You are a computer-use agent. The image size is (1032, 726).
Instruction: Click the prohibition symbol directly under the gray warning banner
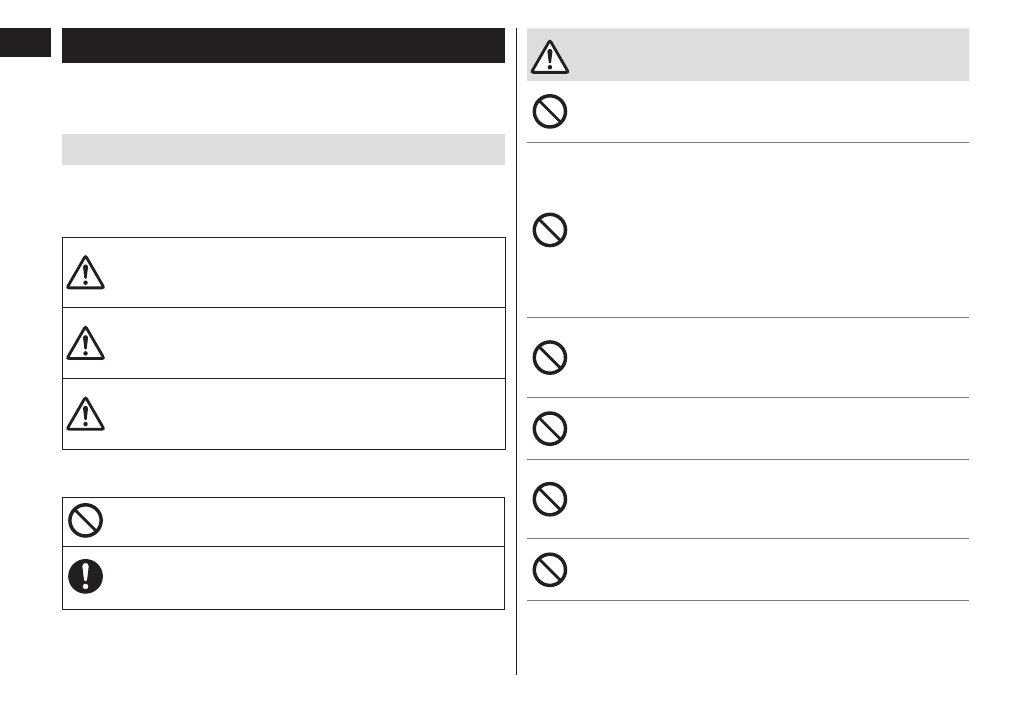coord(550,112)
